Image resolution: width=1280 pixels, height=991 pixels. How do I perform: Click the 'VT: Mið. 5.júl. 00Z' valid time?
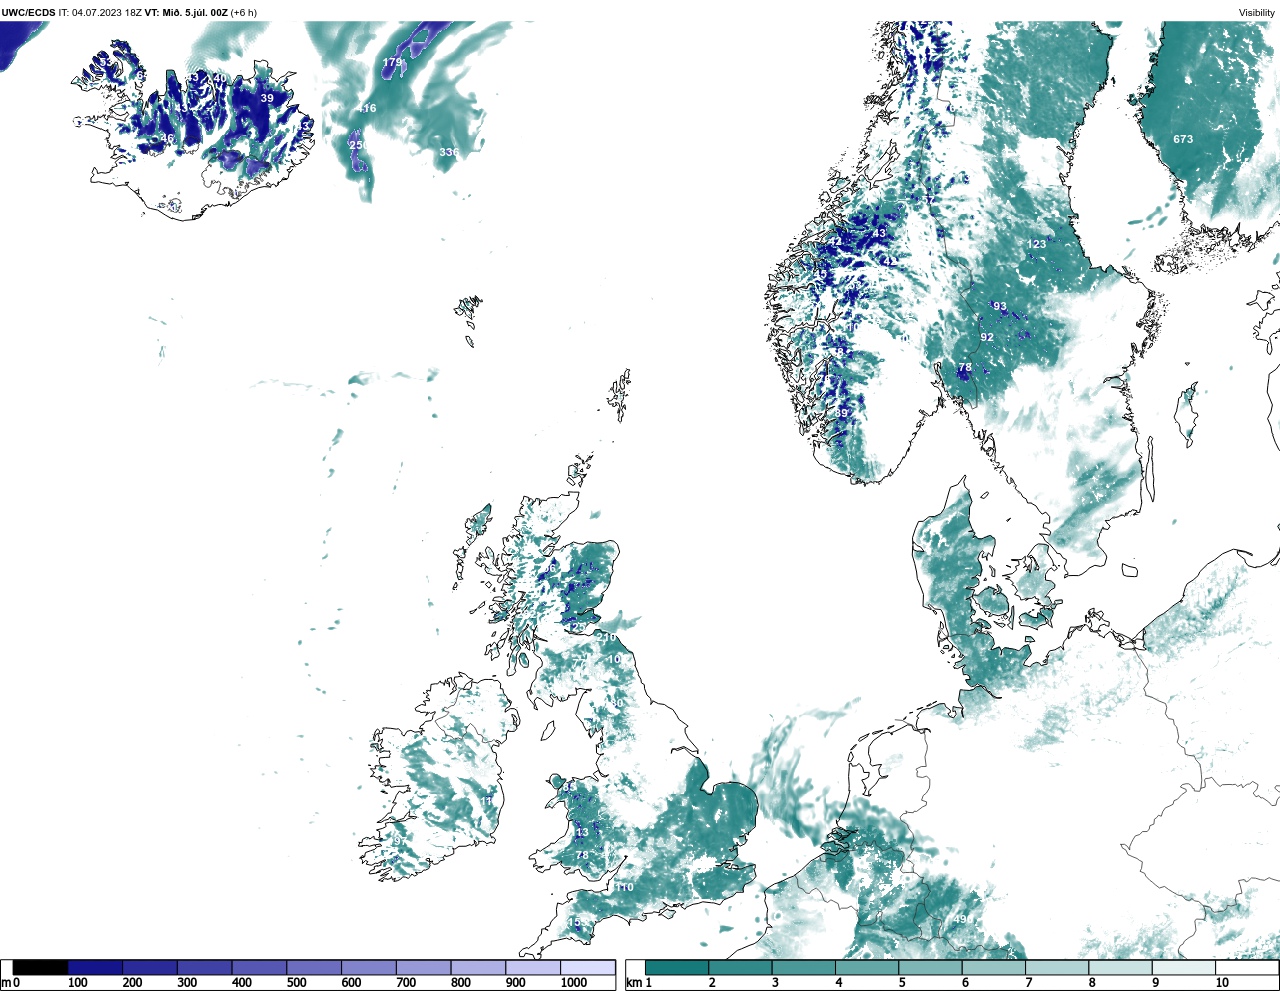(x=186, y=13)
